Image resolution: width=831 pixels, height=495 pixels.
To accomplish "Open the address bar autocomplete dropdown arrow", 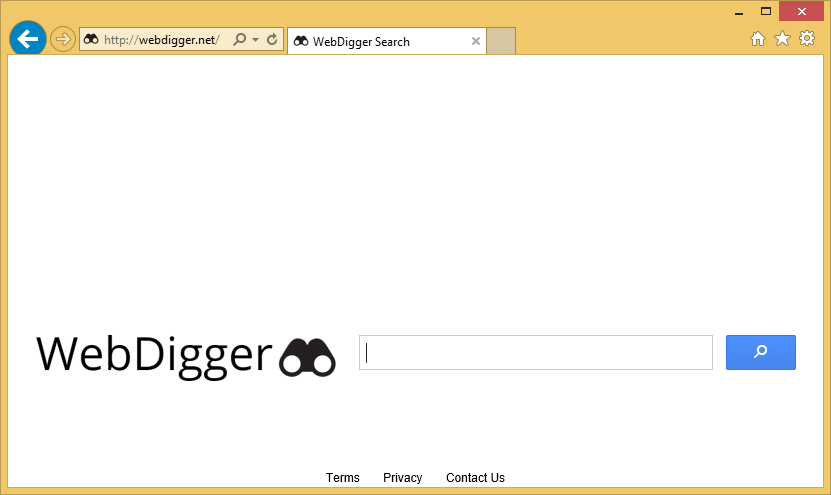I will 255,40.
